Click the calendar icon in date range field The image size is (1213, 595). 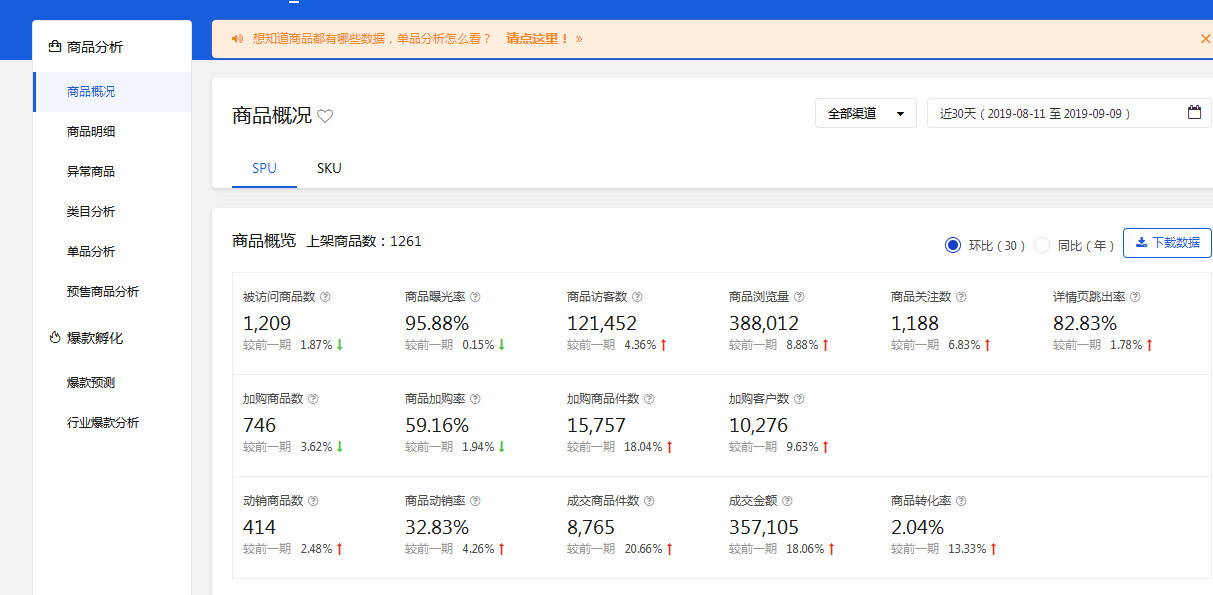point(1194,113)
